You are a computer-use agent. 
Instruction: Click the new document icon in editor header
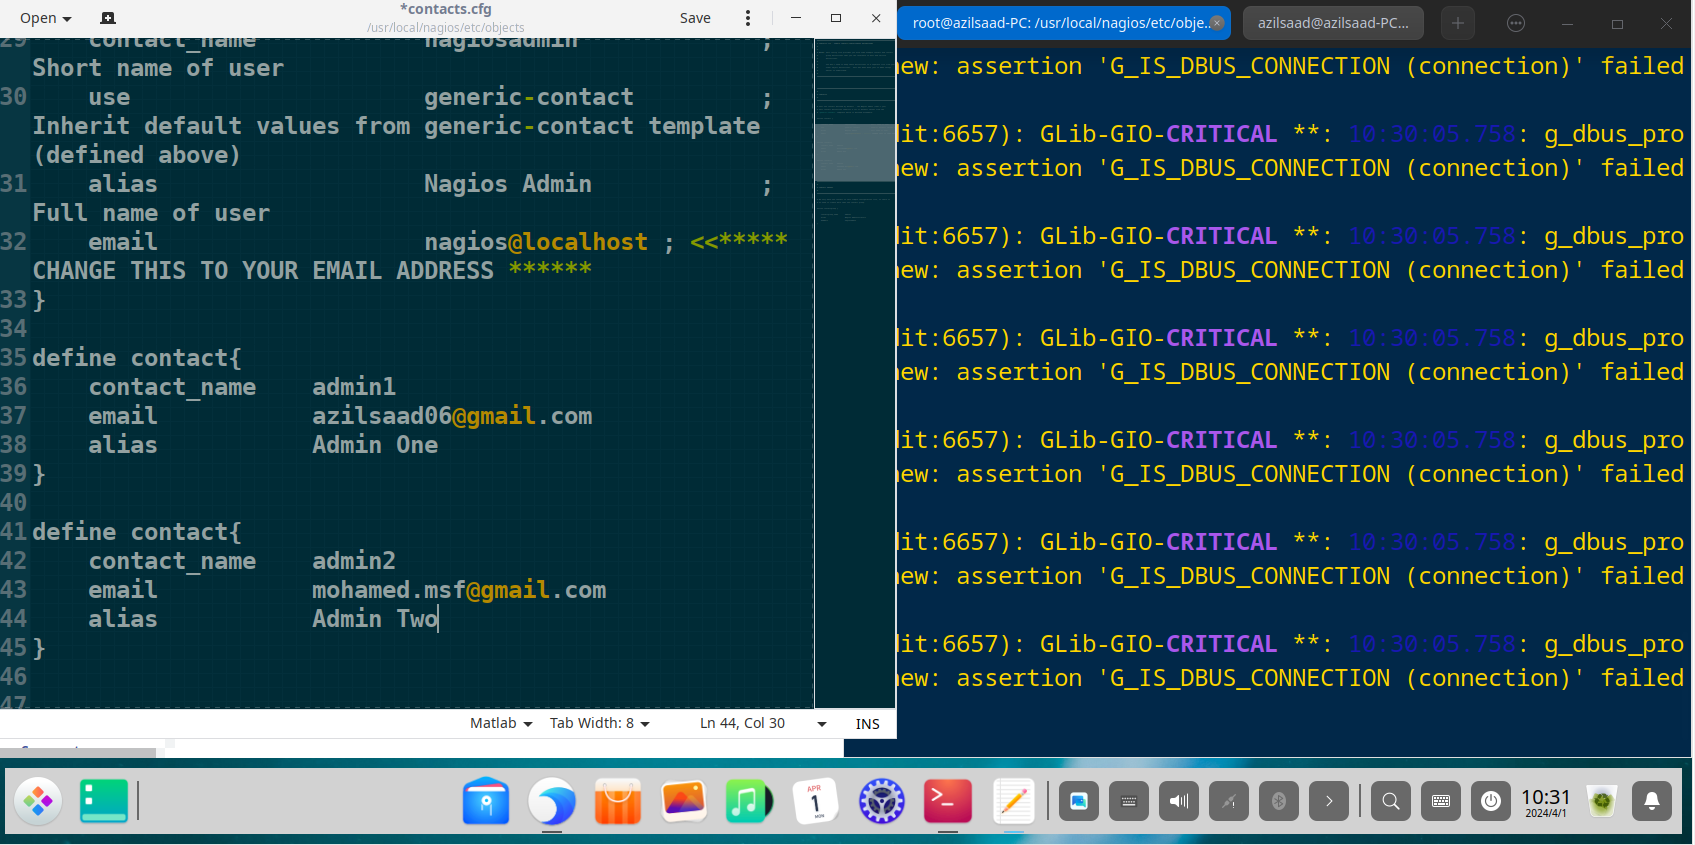click(108, 18)
